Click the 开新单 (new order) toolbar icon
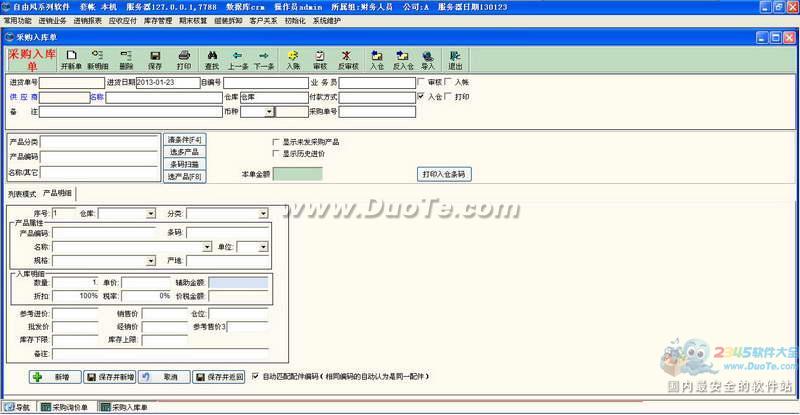This screenshot has width=800, height=415. [x=70, y=60]
